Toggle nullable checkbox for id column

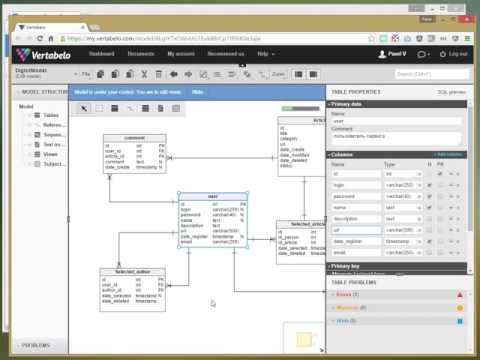pos(429,174)
